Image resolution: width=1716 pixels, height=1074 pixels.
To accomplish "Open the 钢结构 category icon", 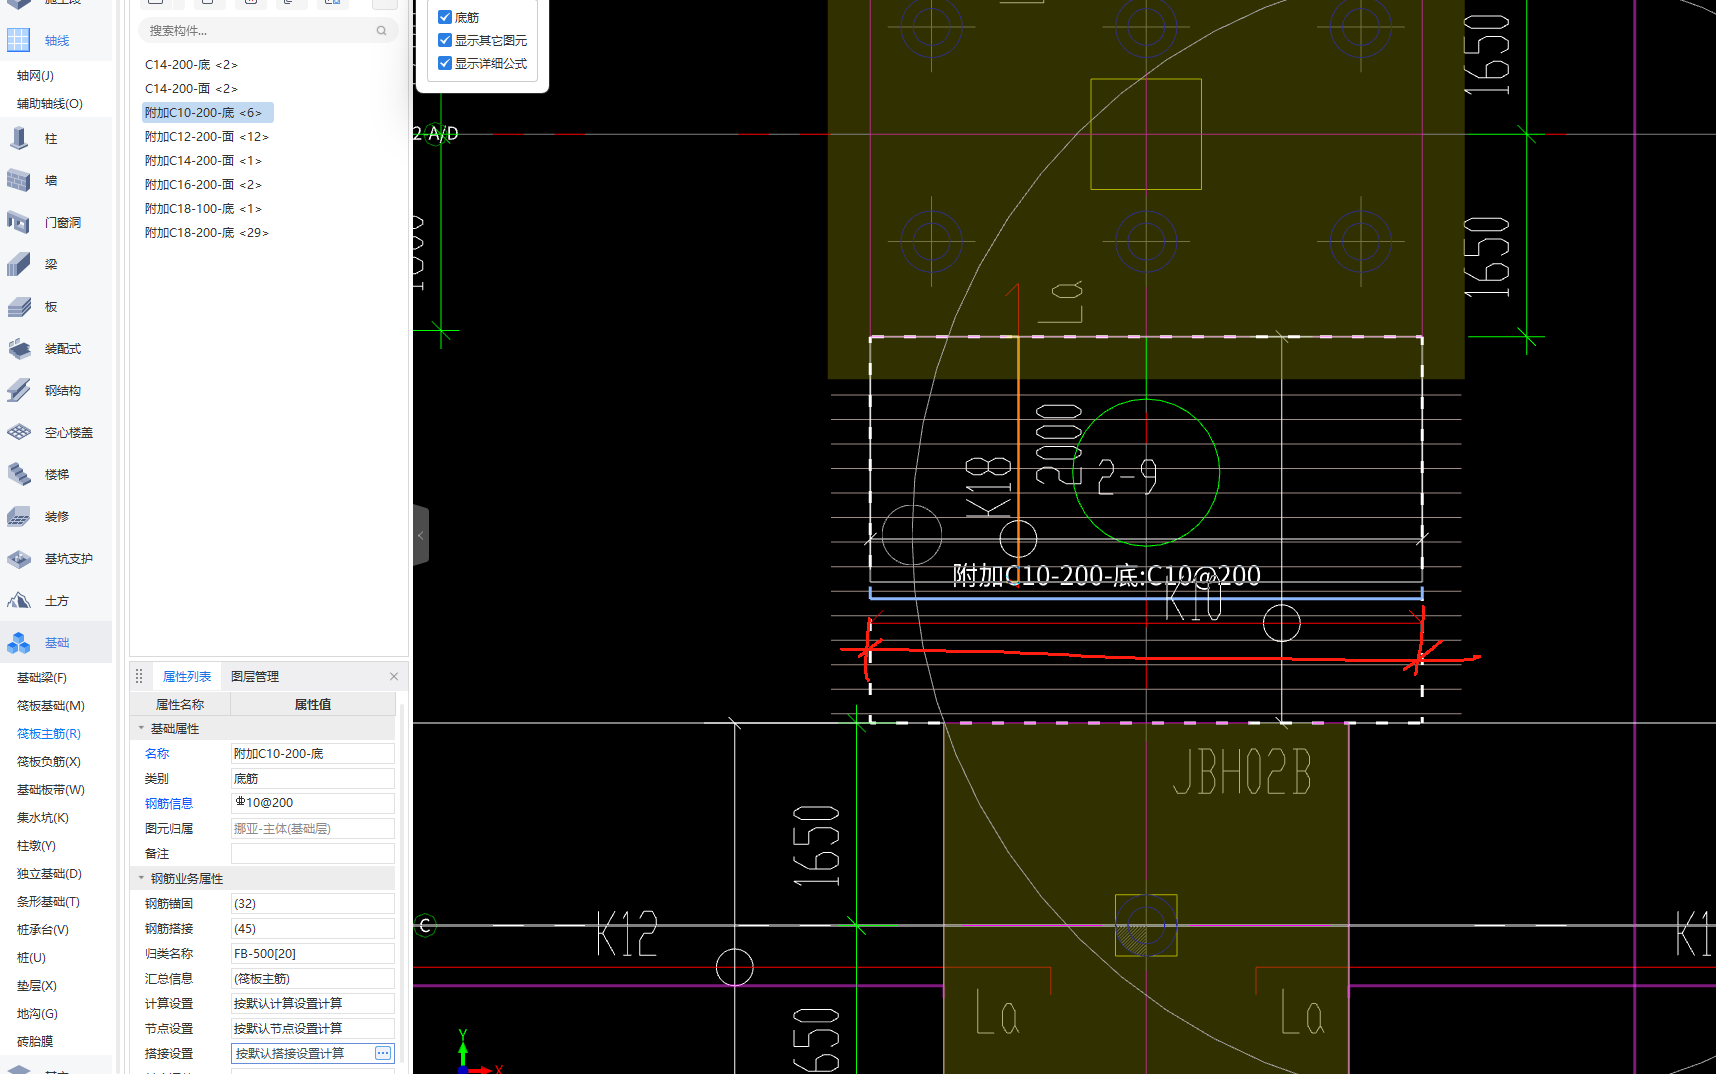I will point(19,391).
